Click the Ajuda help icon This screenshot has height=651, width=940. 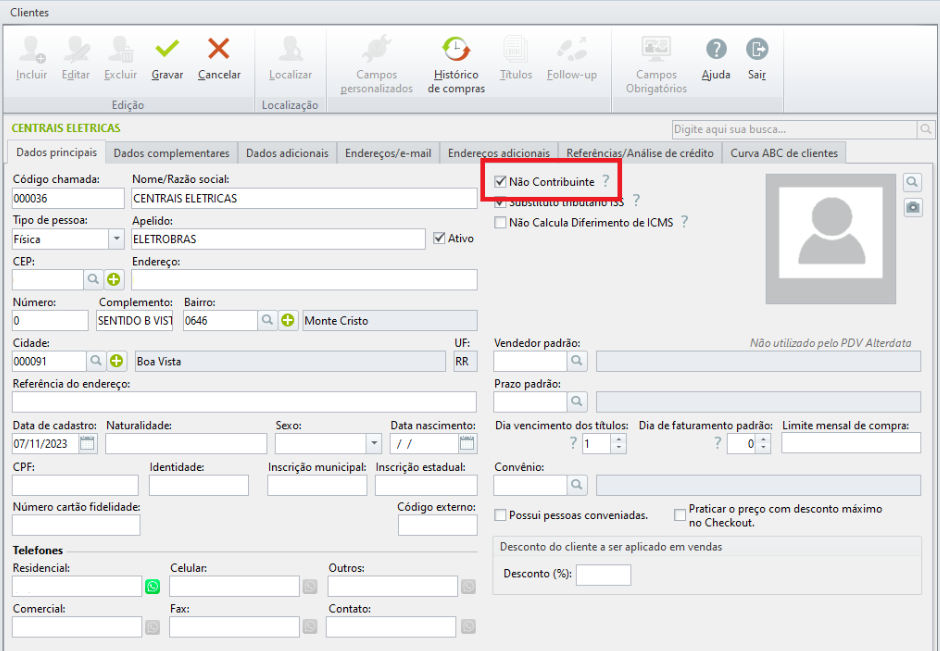716,50
